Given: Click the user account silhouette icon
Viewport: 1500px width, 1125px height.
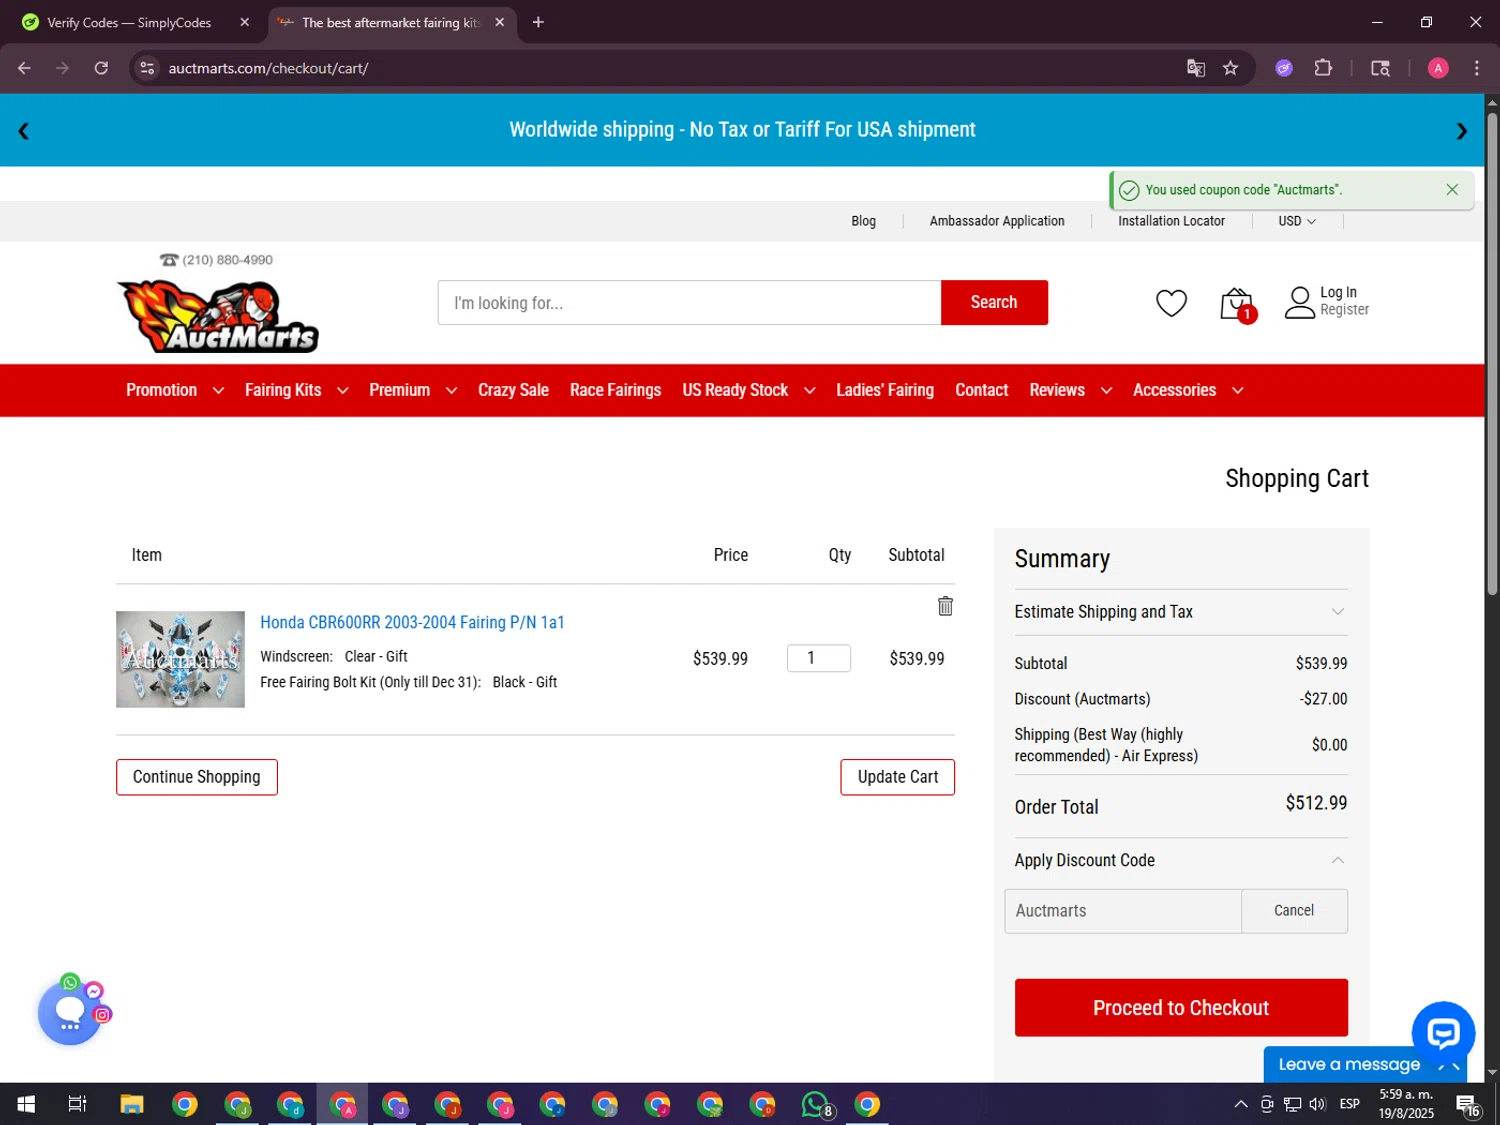Looking at the screenshot, I should coord(1299,303).
